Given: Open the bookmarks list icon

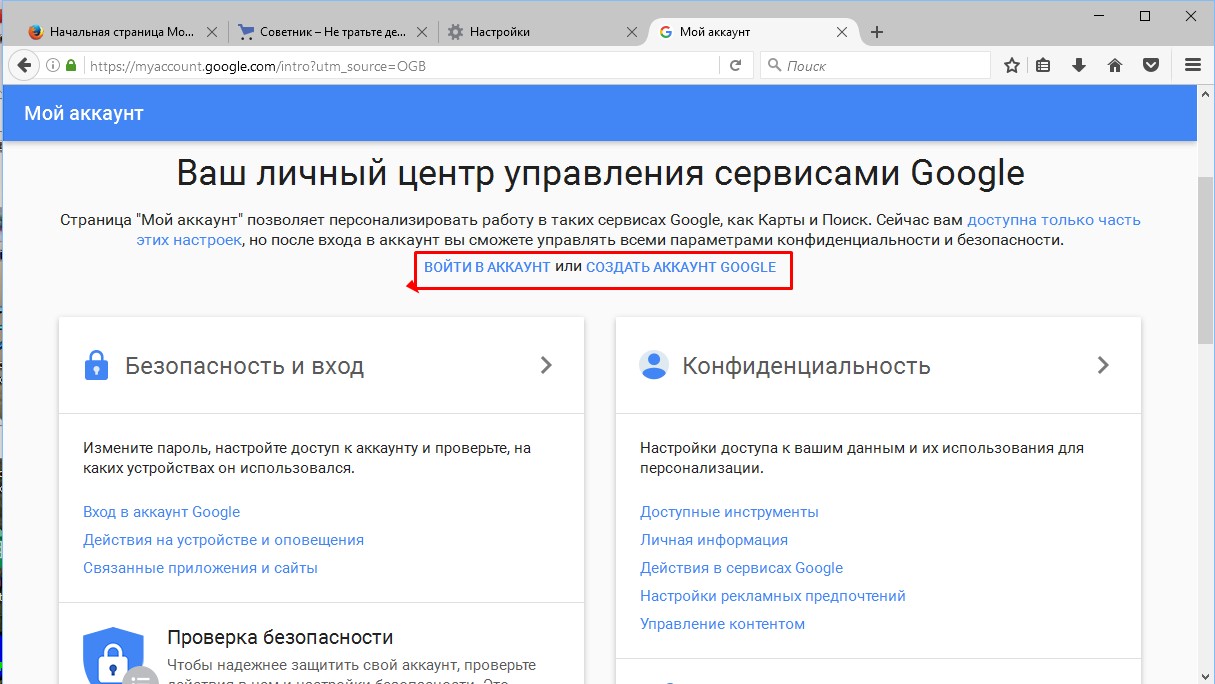Looking at the screenshot, I should click(1043, 65).
